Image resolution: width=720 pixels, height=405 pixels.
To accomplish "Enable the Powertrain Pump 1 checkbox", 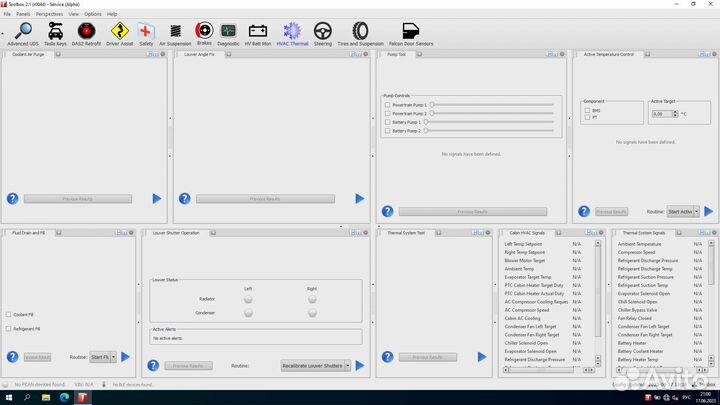I will click(x=388, y=105).
